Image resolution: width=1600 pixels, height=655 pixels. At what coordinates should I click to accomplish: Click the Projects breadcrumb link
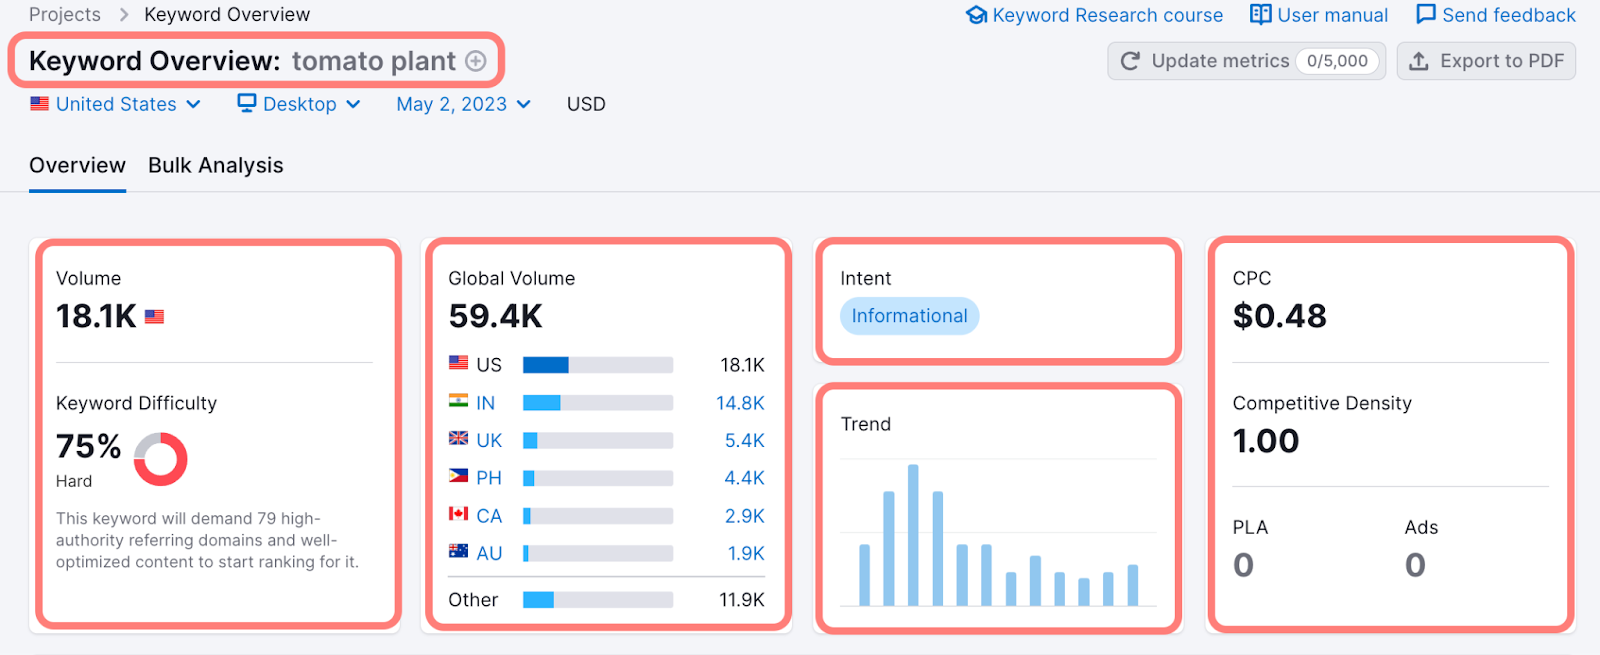tap(65, 15)
